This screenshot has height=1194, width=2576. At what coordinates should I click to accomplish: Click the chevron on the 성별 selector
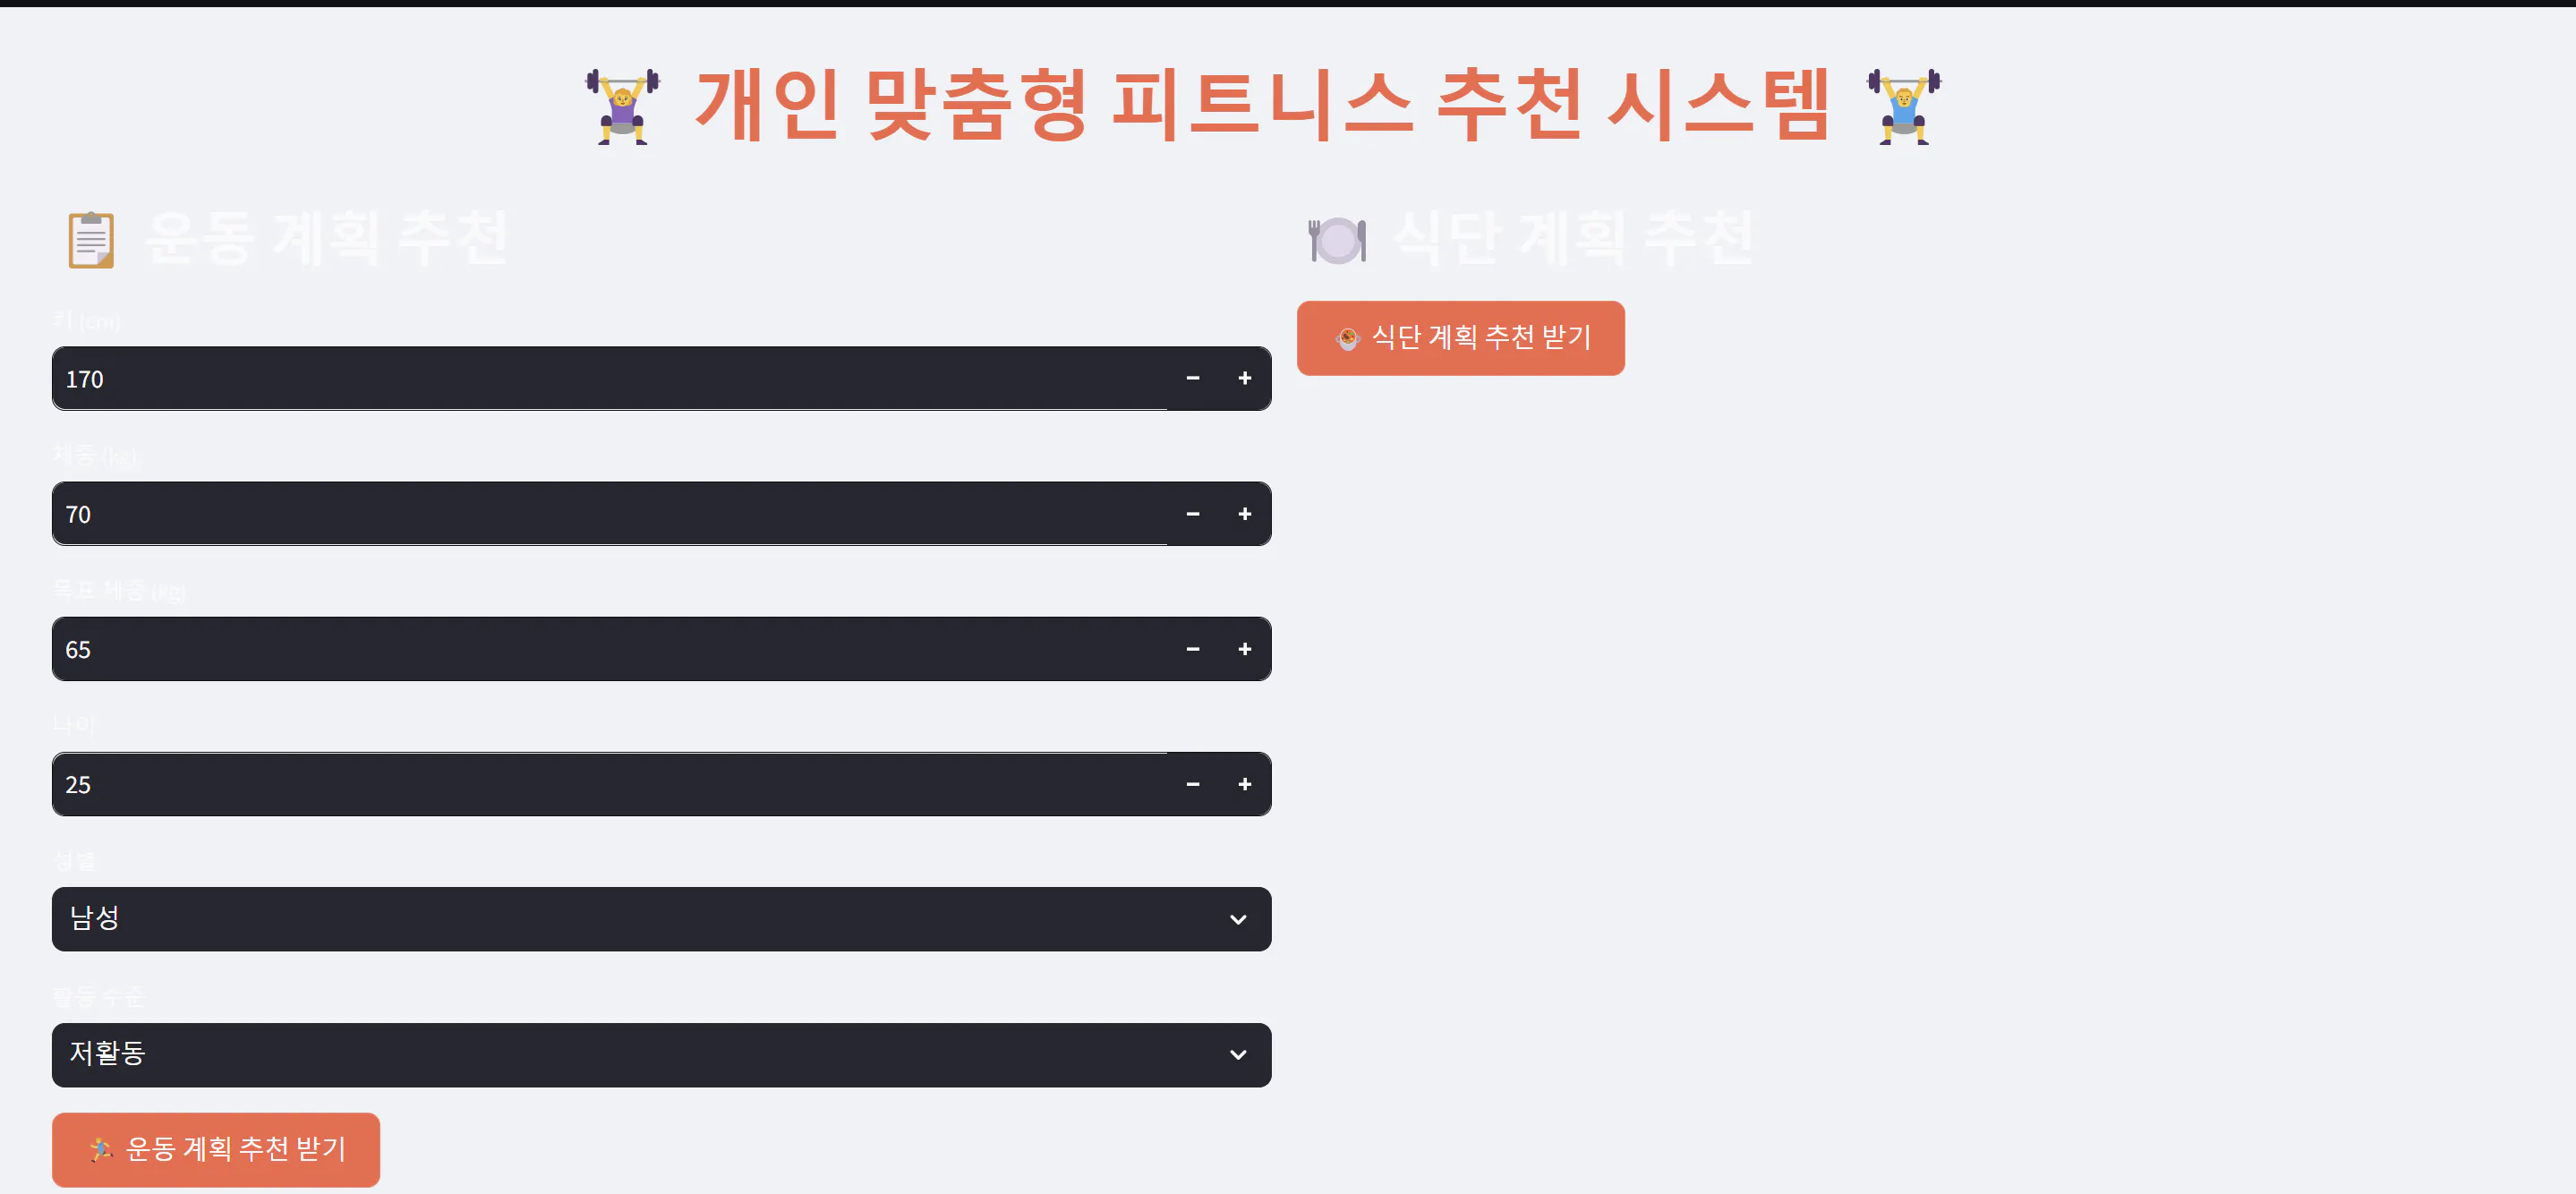click(x=1237, y=919)
